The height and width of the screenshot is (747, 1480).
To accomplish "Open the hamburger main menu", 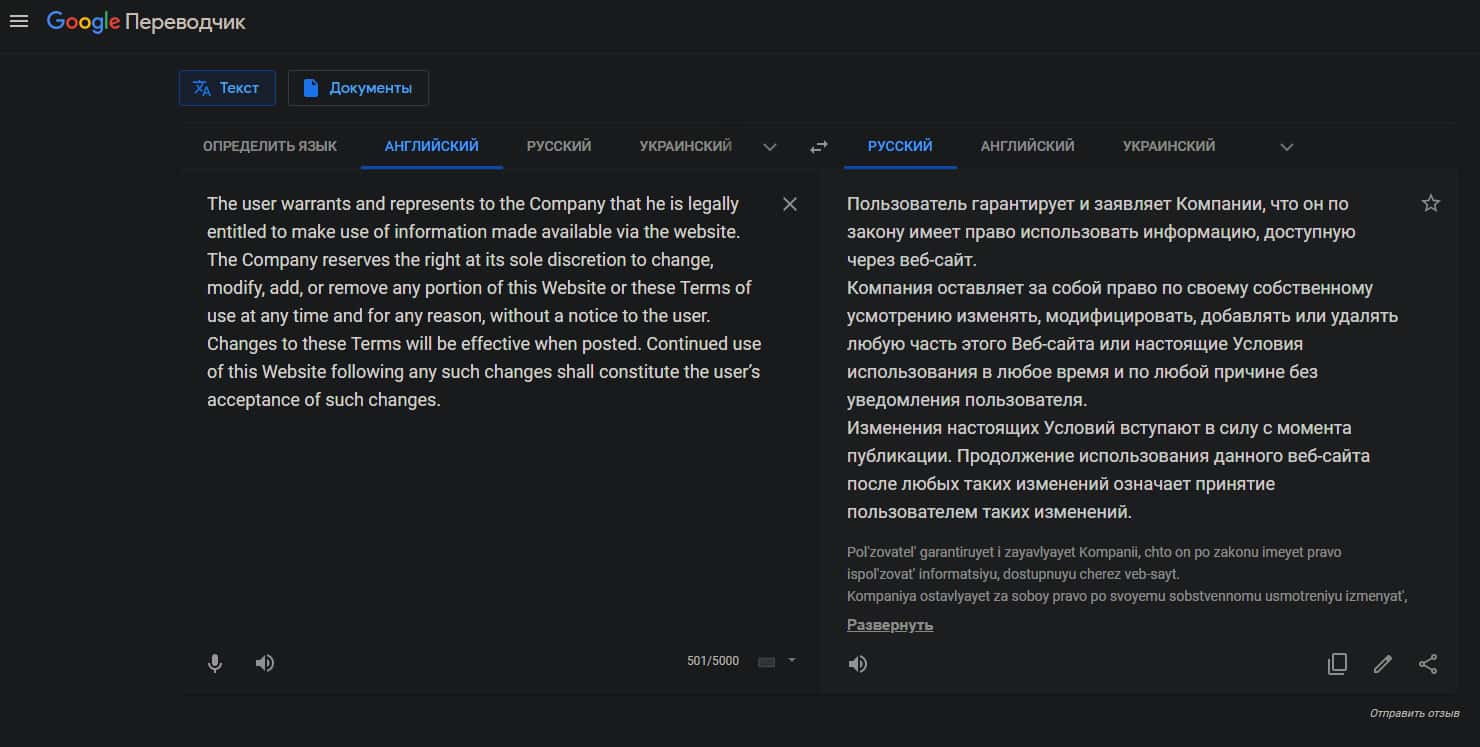I will click(18, 21).
